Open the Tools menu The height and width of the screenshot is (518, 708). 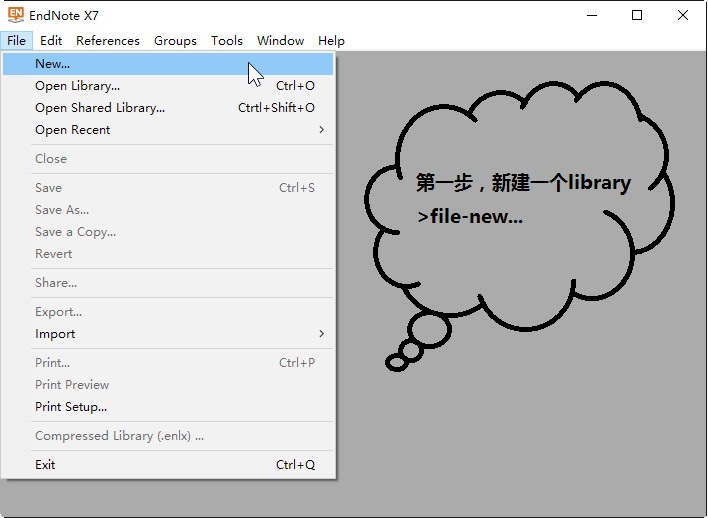[x=227, y=41]
